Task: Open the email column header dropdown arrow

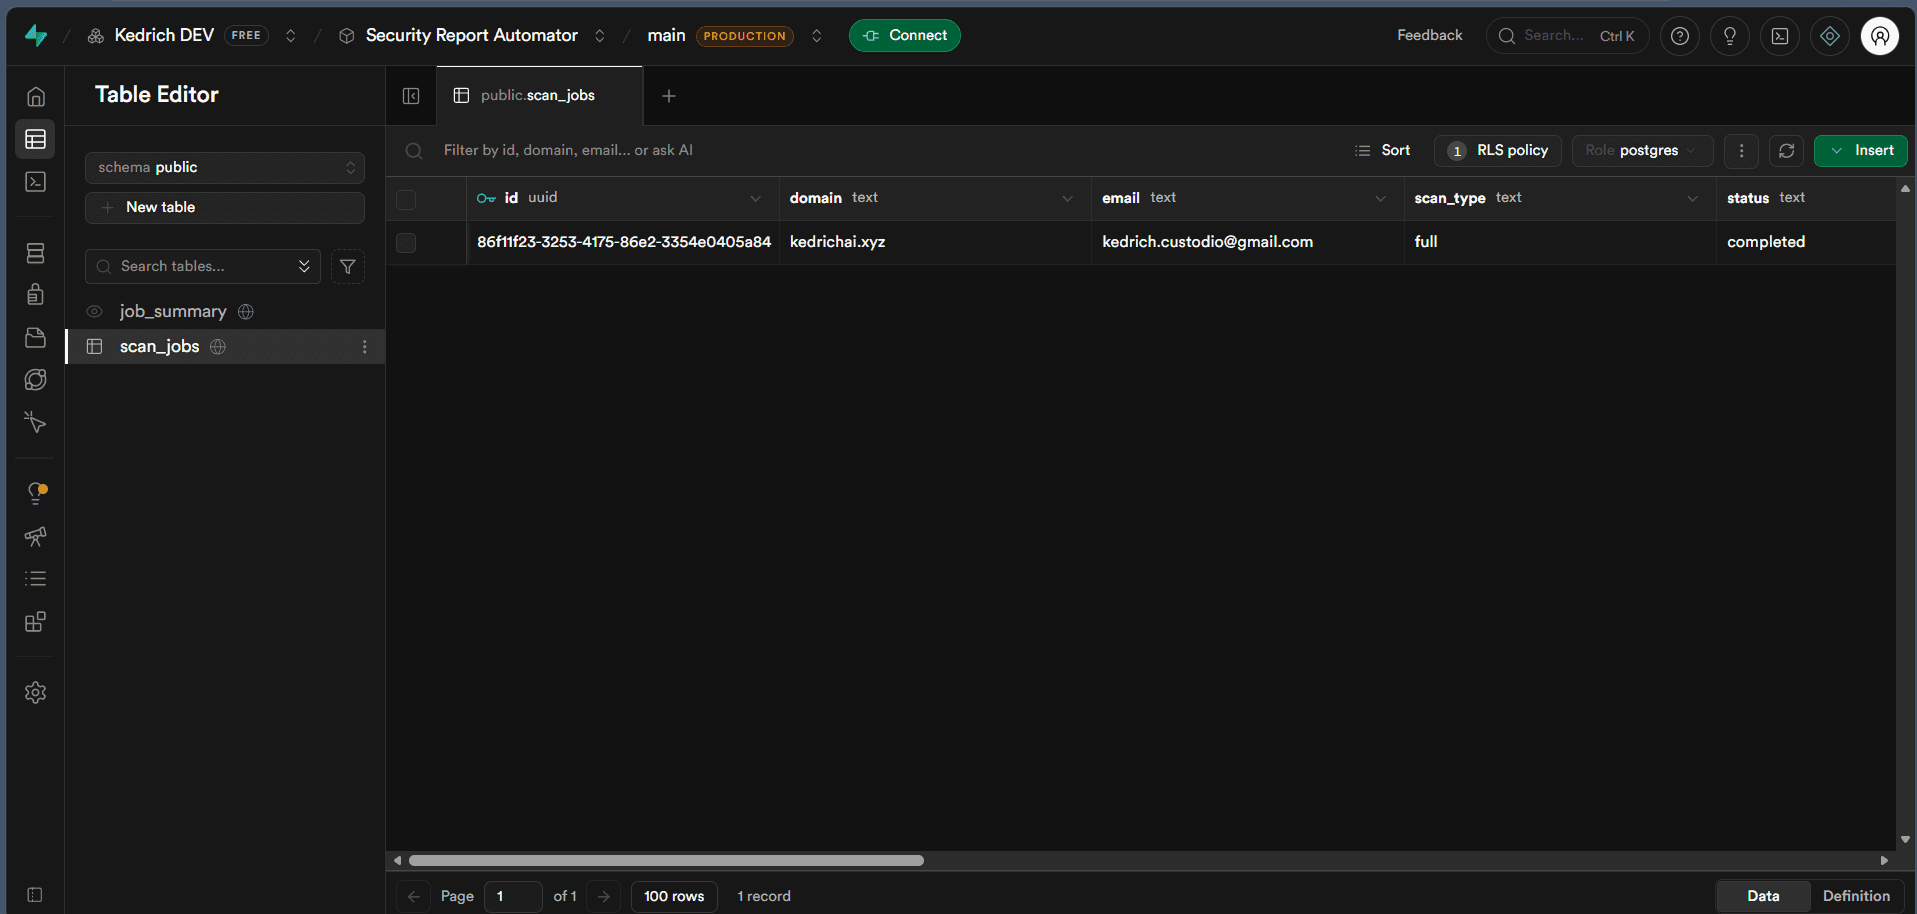Action: point(1381,199)
